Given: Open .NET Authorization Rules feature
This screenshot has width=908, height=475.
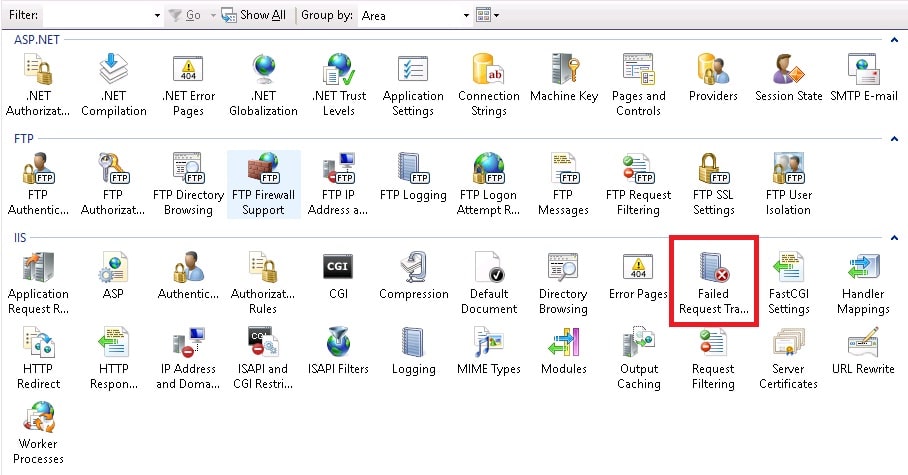Looking at the screenshot, I should pyautogui.click(x=38, y=85).
